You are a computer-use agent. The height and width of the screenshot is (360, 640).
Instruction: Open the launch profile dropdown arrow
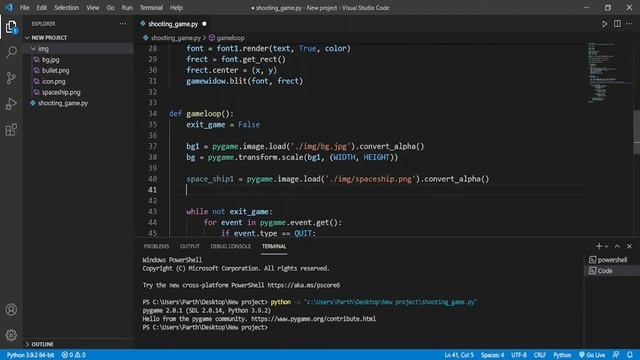(x=606, y=247)
